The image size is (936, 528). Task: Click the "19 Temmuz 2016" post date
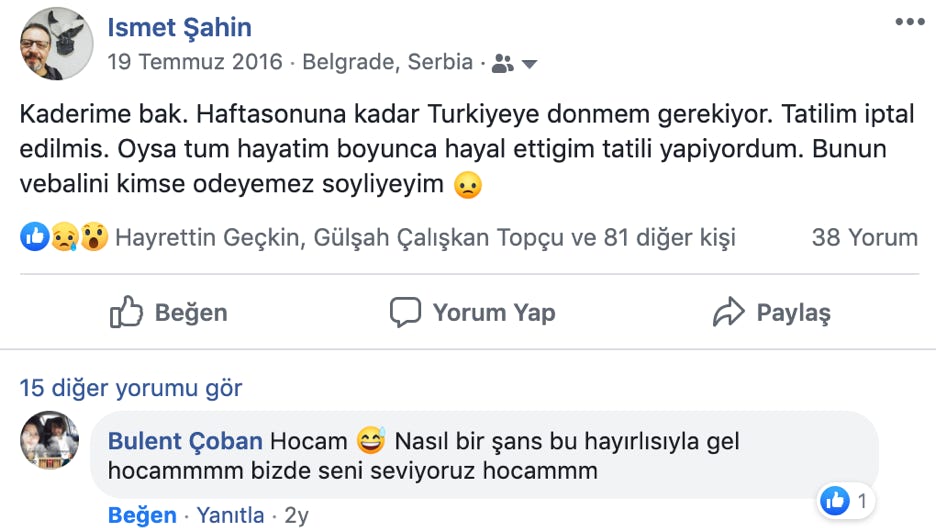(x=195, y=62)
